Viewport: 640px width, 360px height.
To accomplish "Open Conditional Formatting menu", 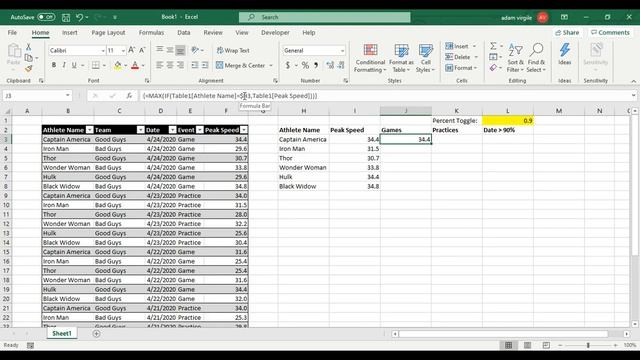I will [370, 58].
